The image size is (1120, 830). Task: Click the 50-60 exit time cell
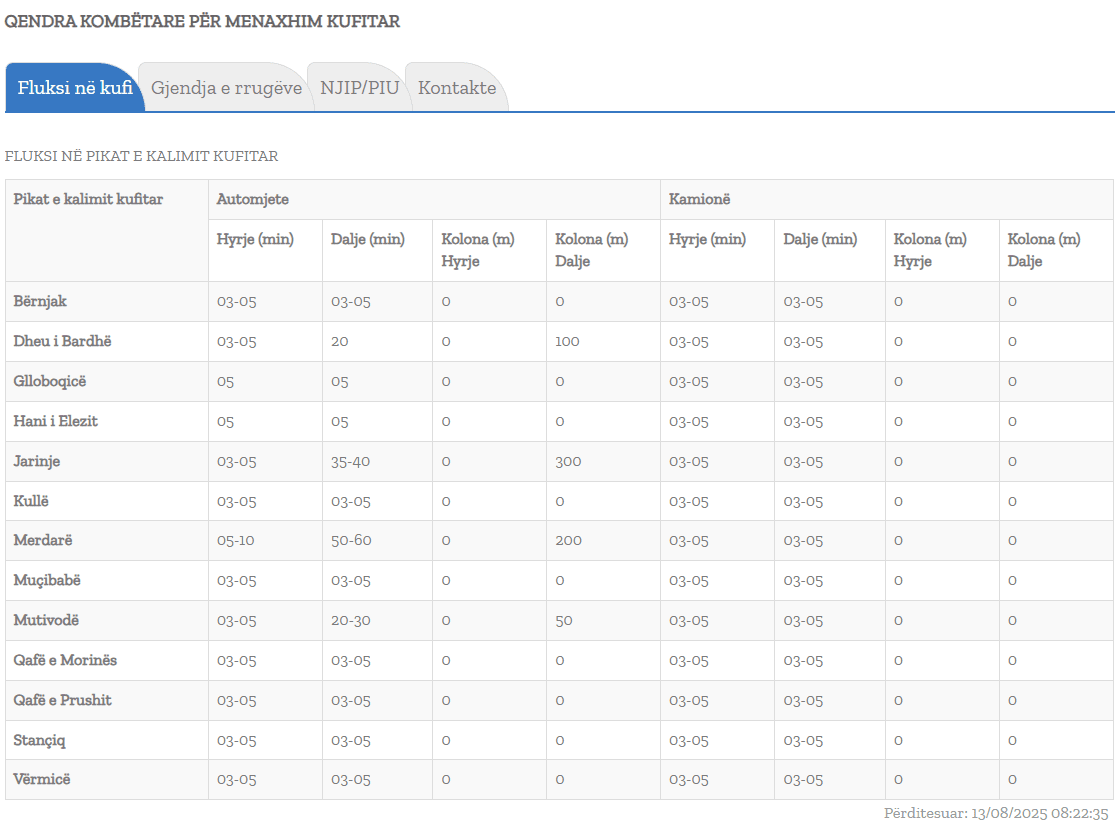click(x=351, y=540)
